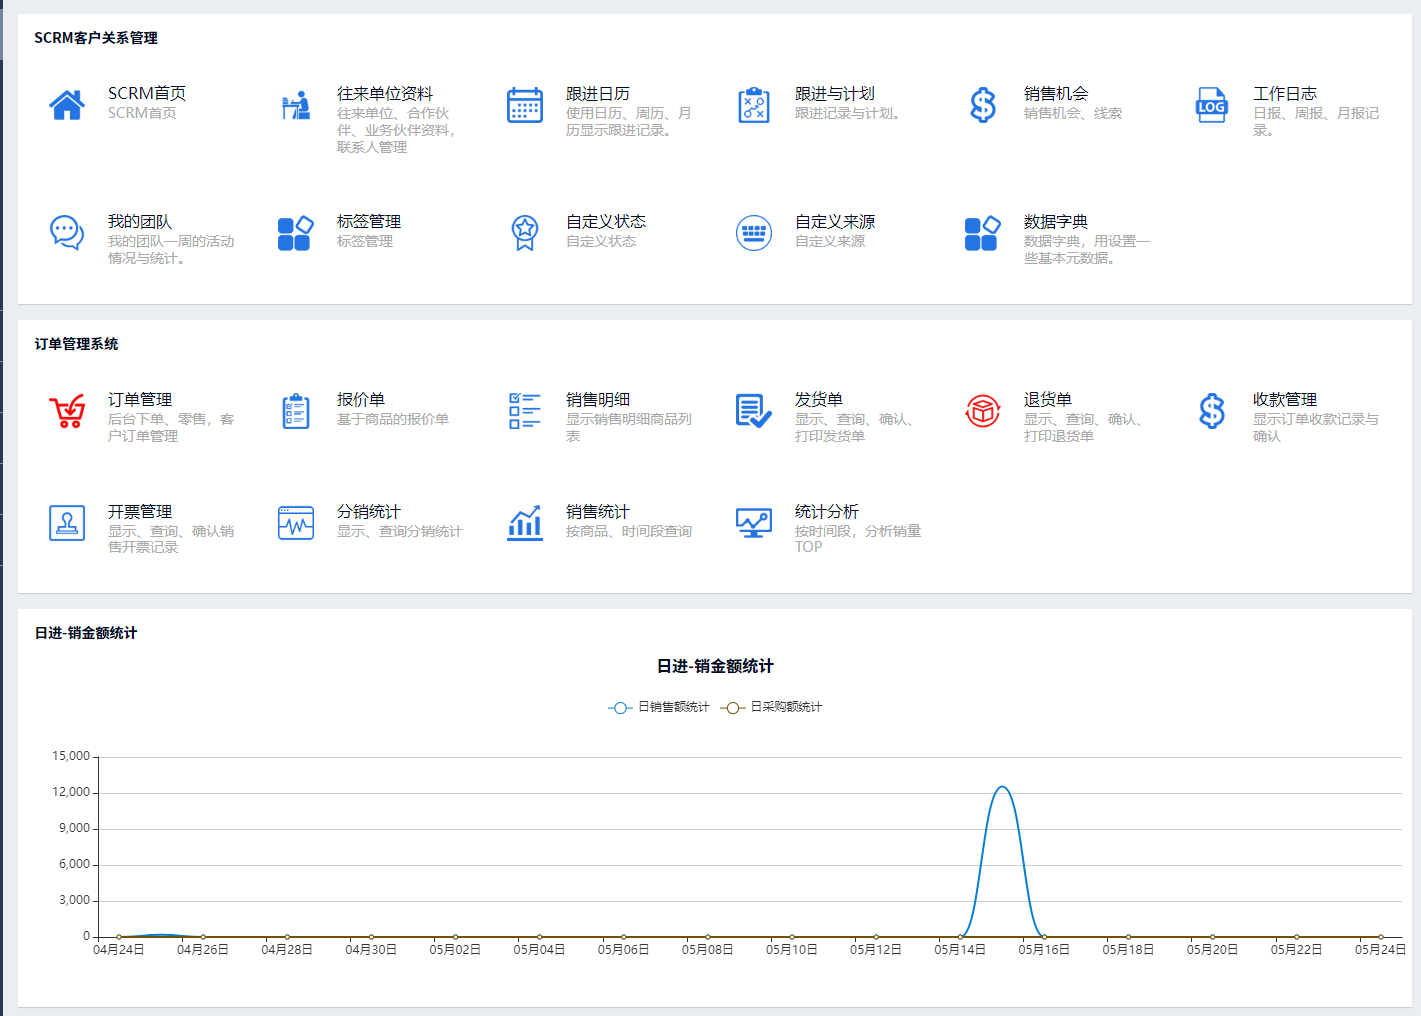
Task: Click the 05月10日 axis label
Action: (x=791, y=950)
